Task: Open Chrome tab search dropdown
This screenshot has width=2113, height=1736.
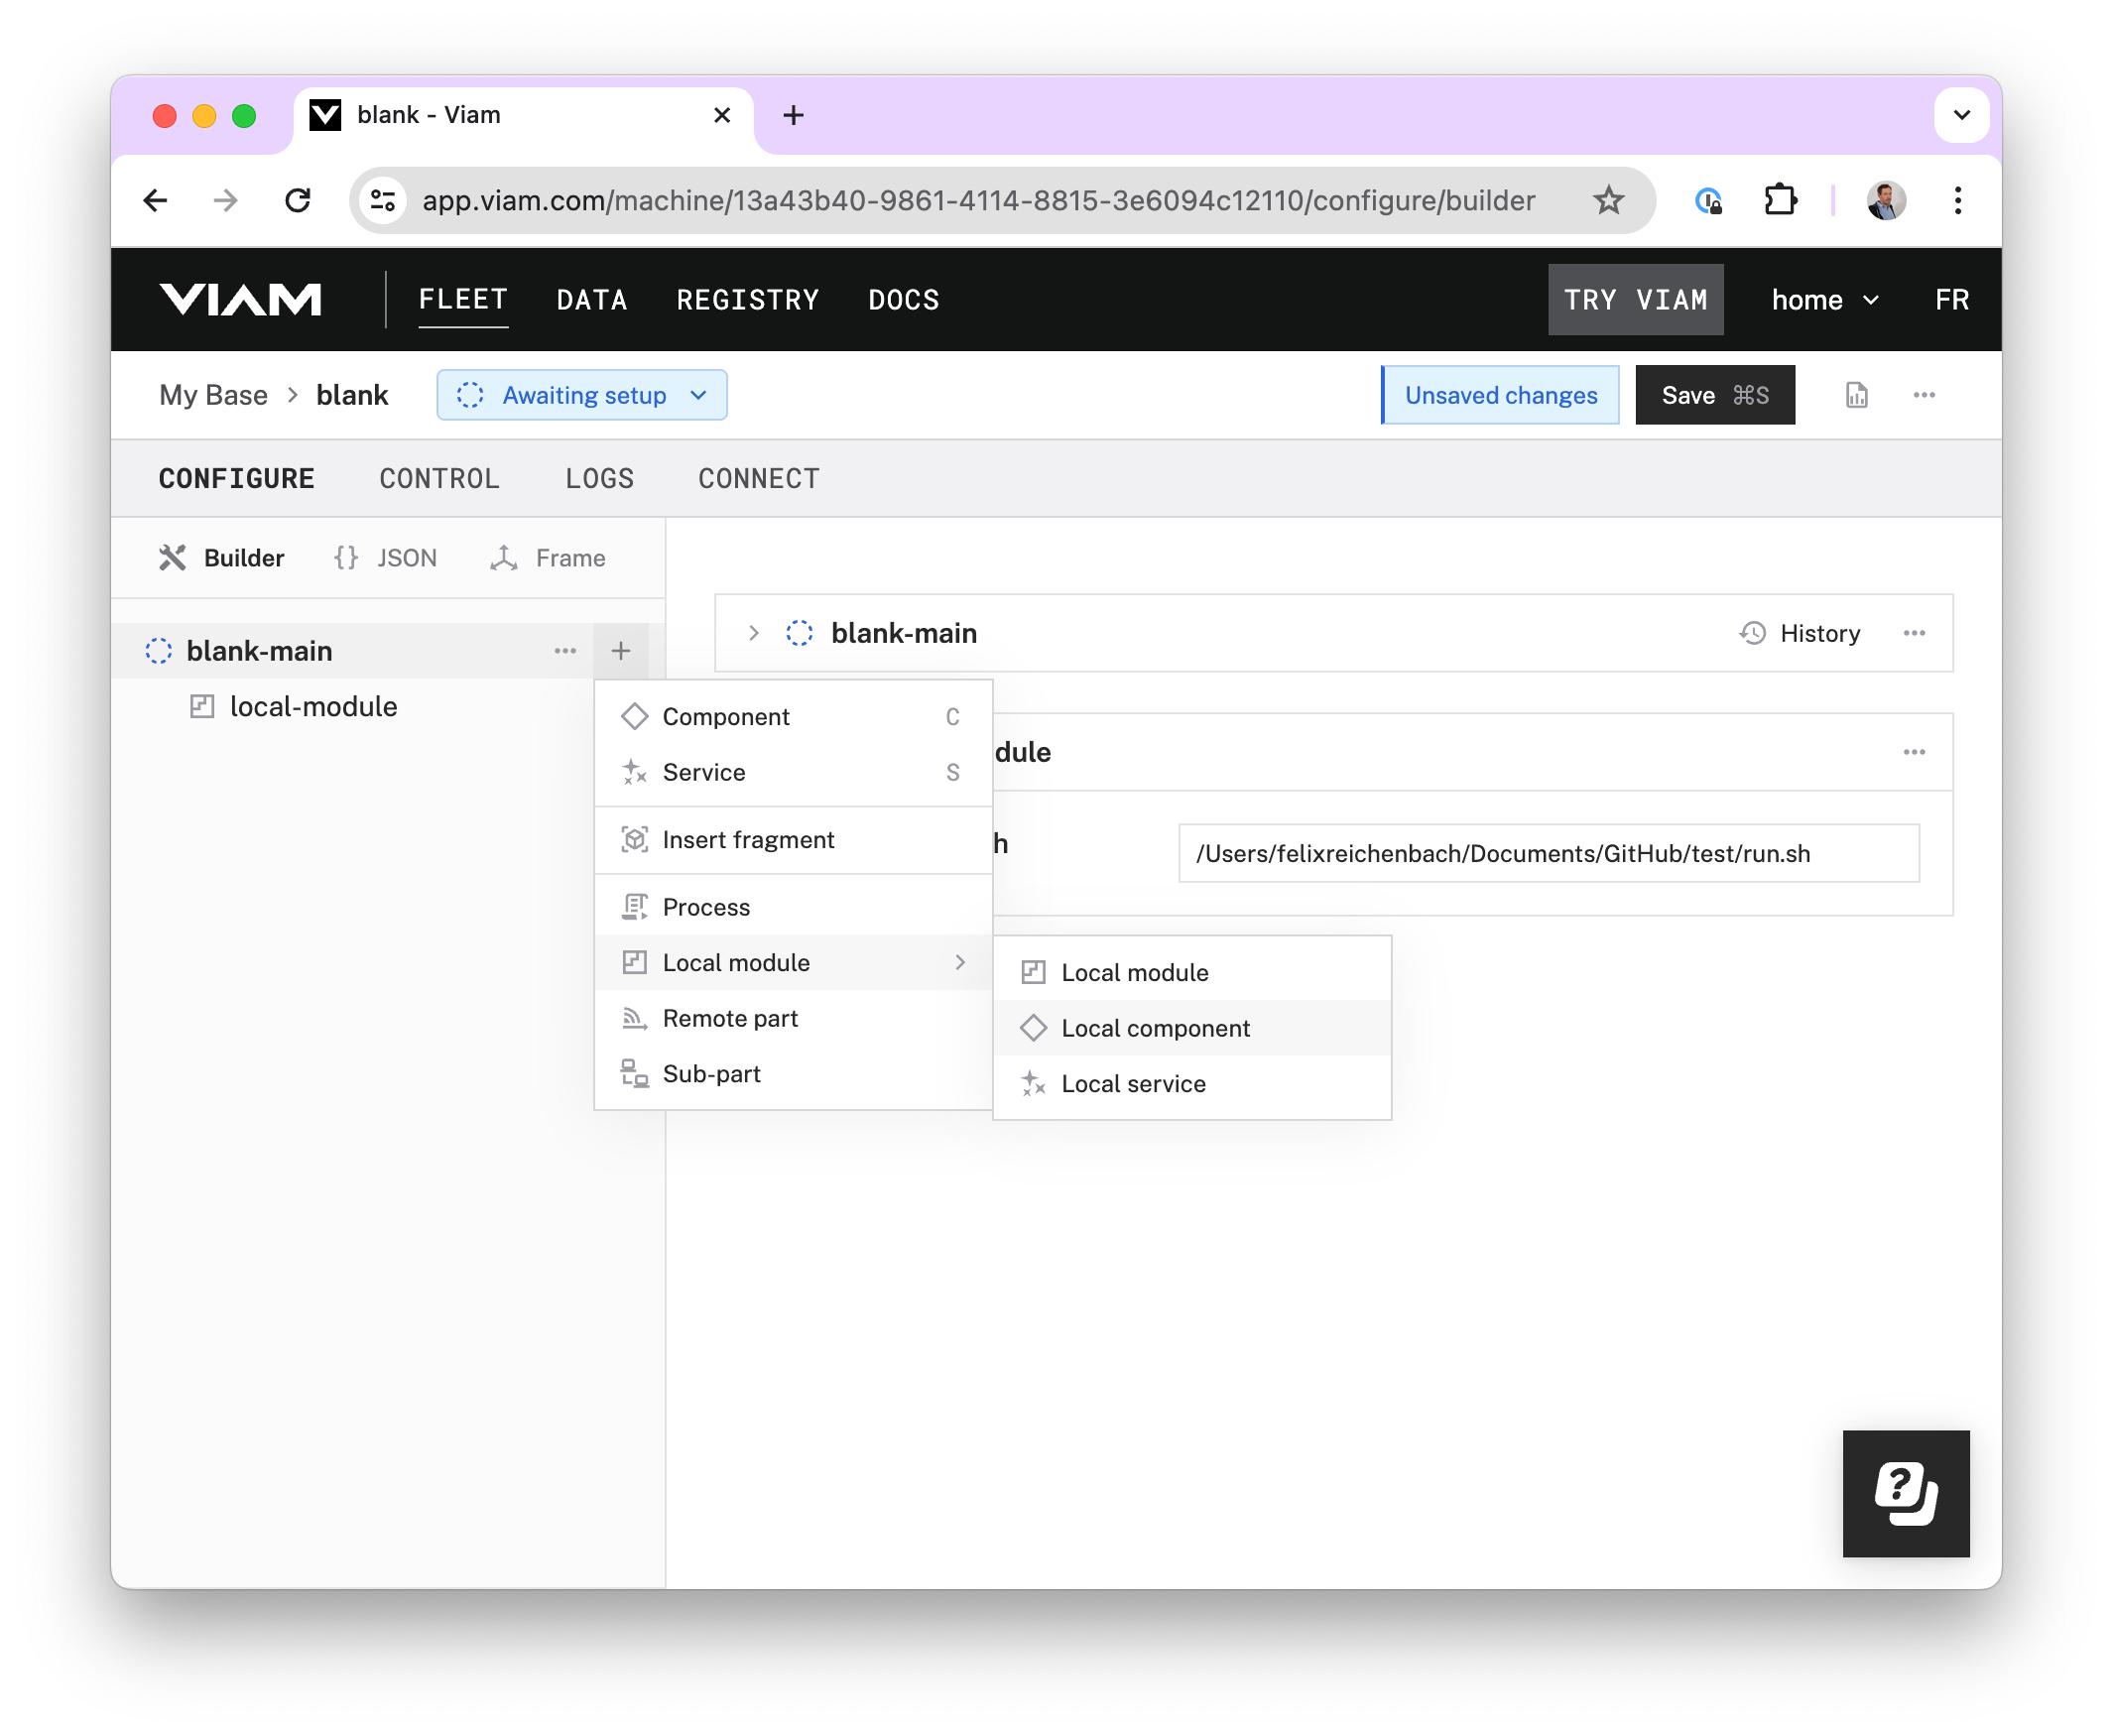Action: click(1960, 115)
